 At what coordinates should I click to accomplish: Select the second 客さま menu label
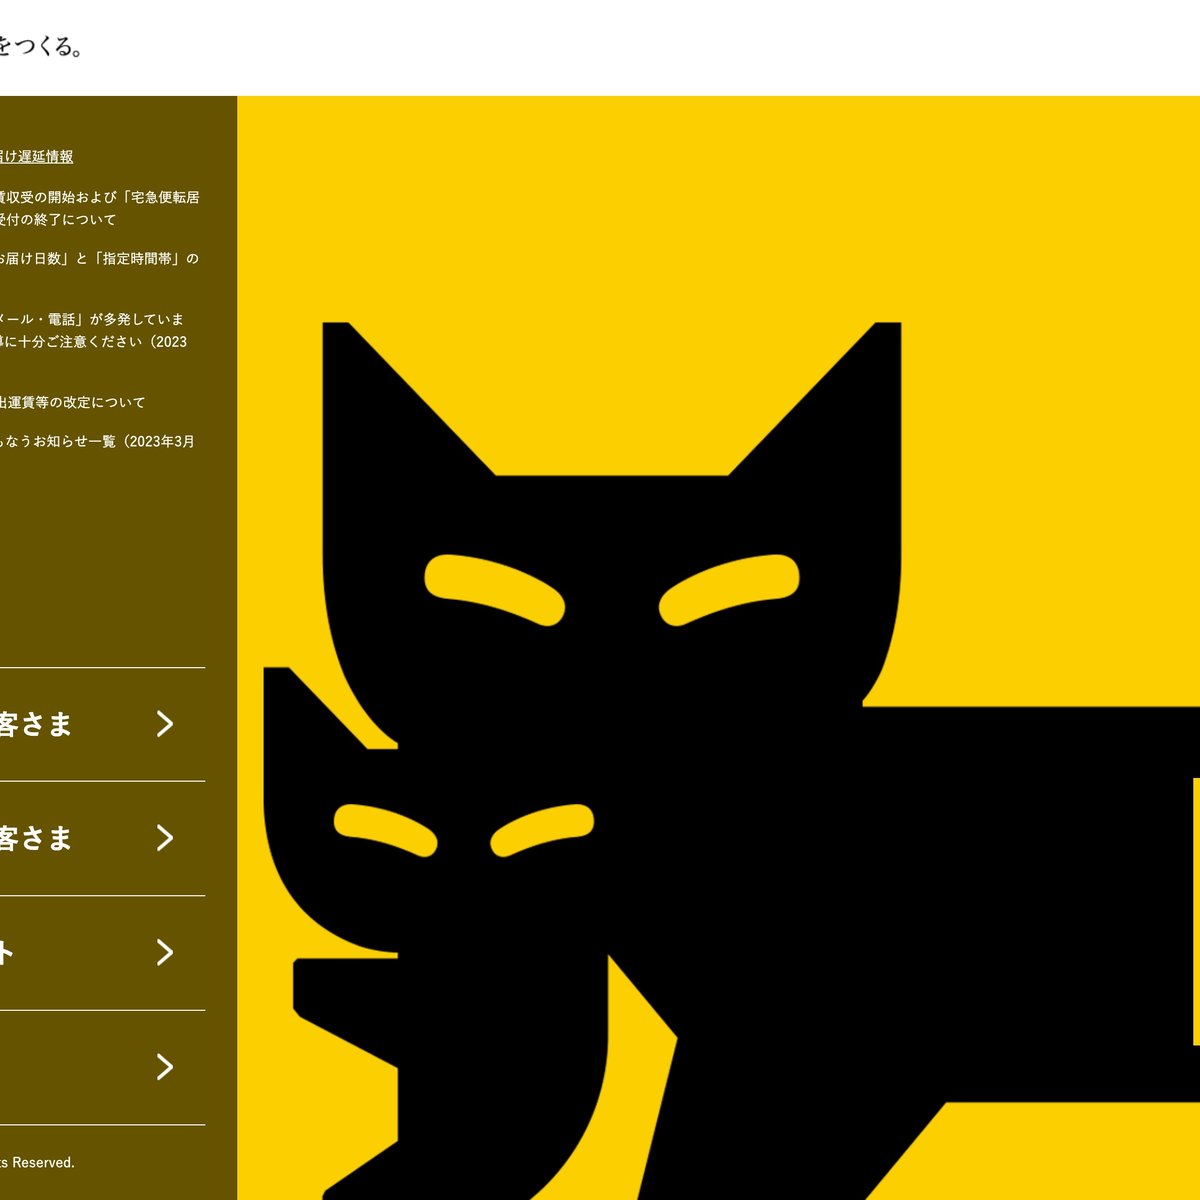click(35, 838)
